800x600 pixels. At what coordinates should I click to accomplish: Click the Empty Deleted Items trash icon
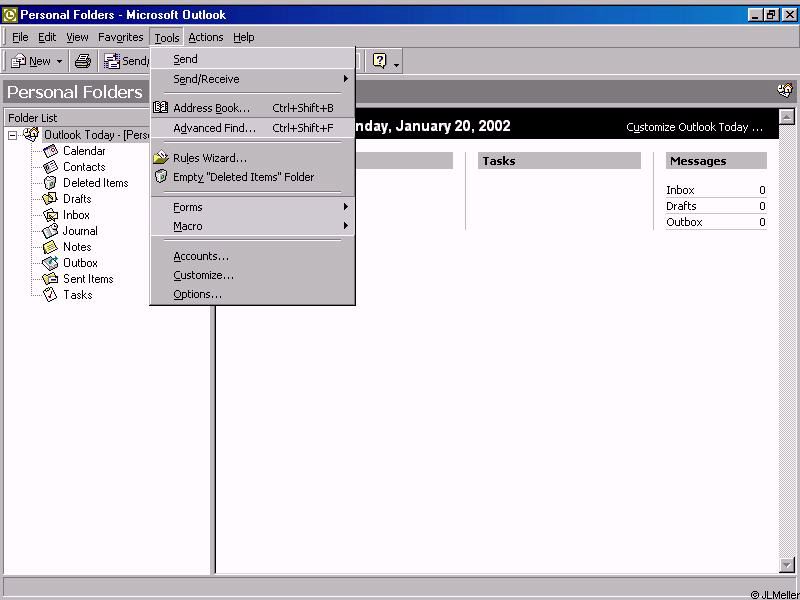[161, 177]
